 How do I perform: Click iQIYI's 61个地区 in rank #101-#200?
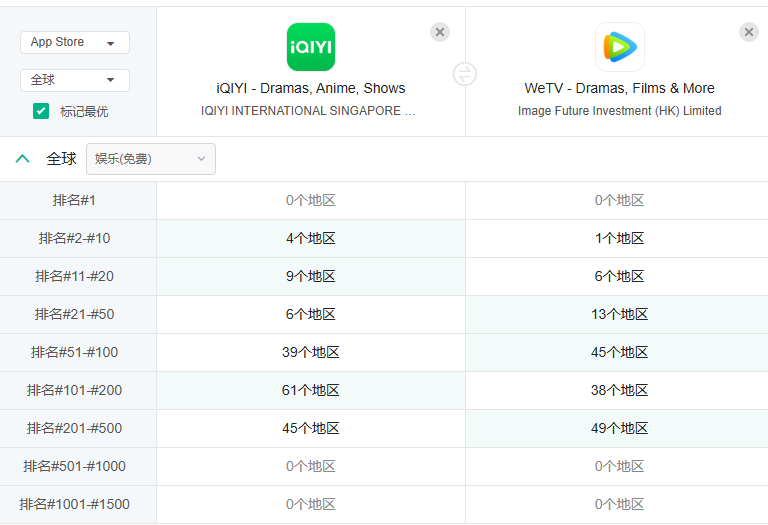pos(311,390)
